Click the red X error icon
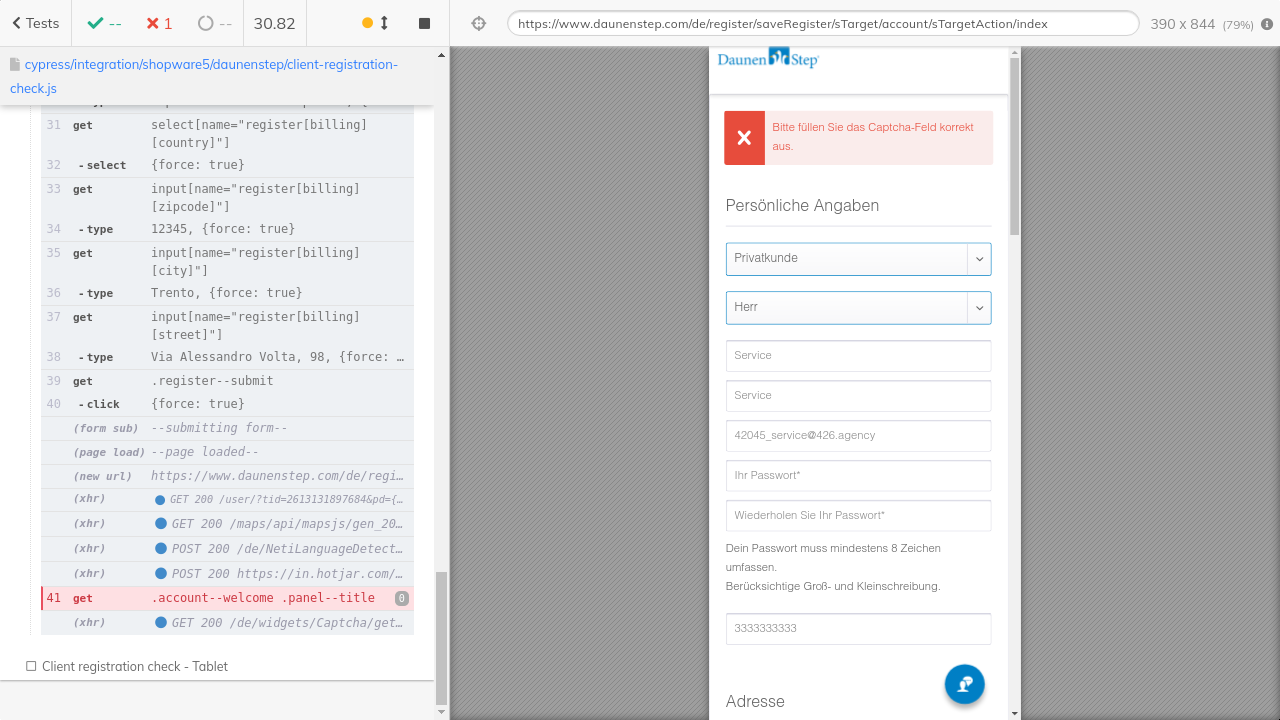The image size is (1280, 720). (x=744, y=138)
